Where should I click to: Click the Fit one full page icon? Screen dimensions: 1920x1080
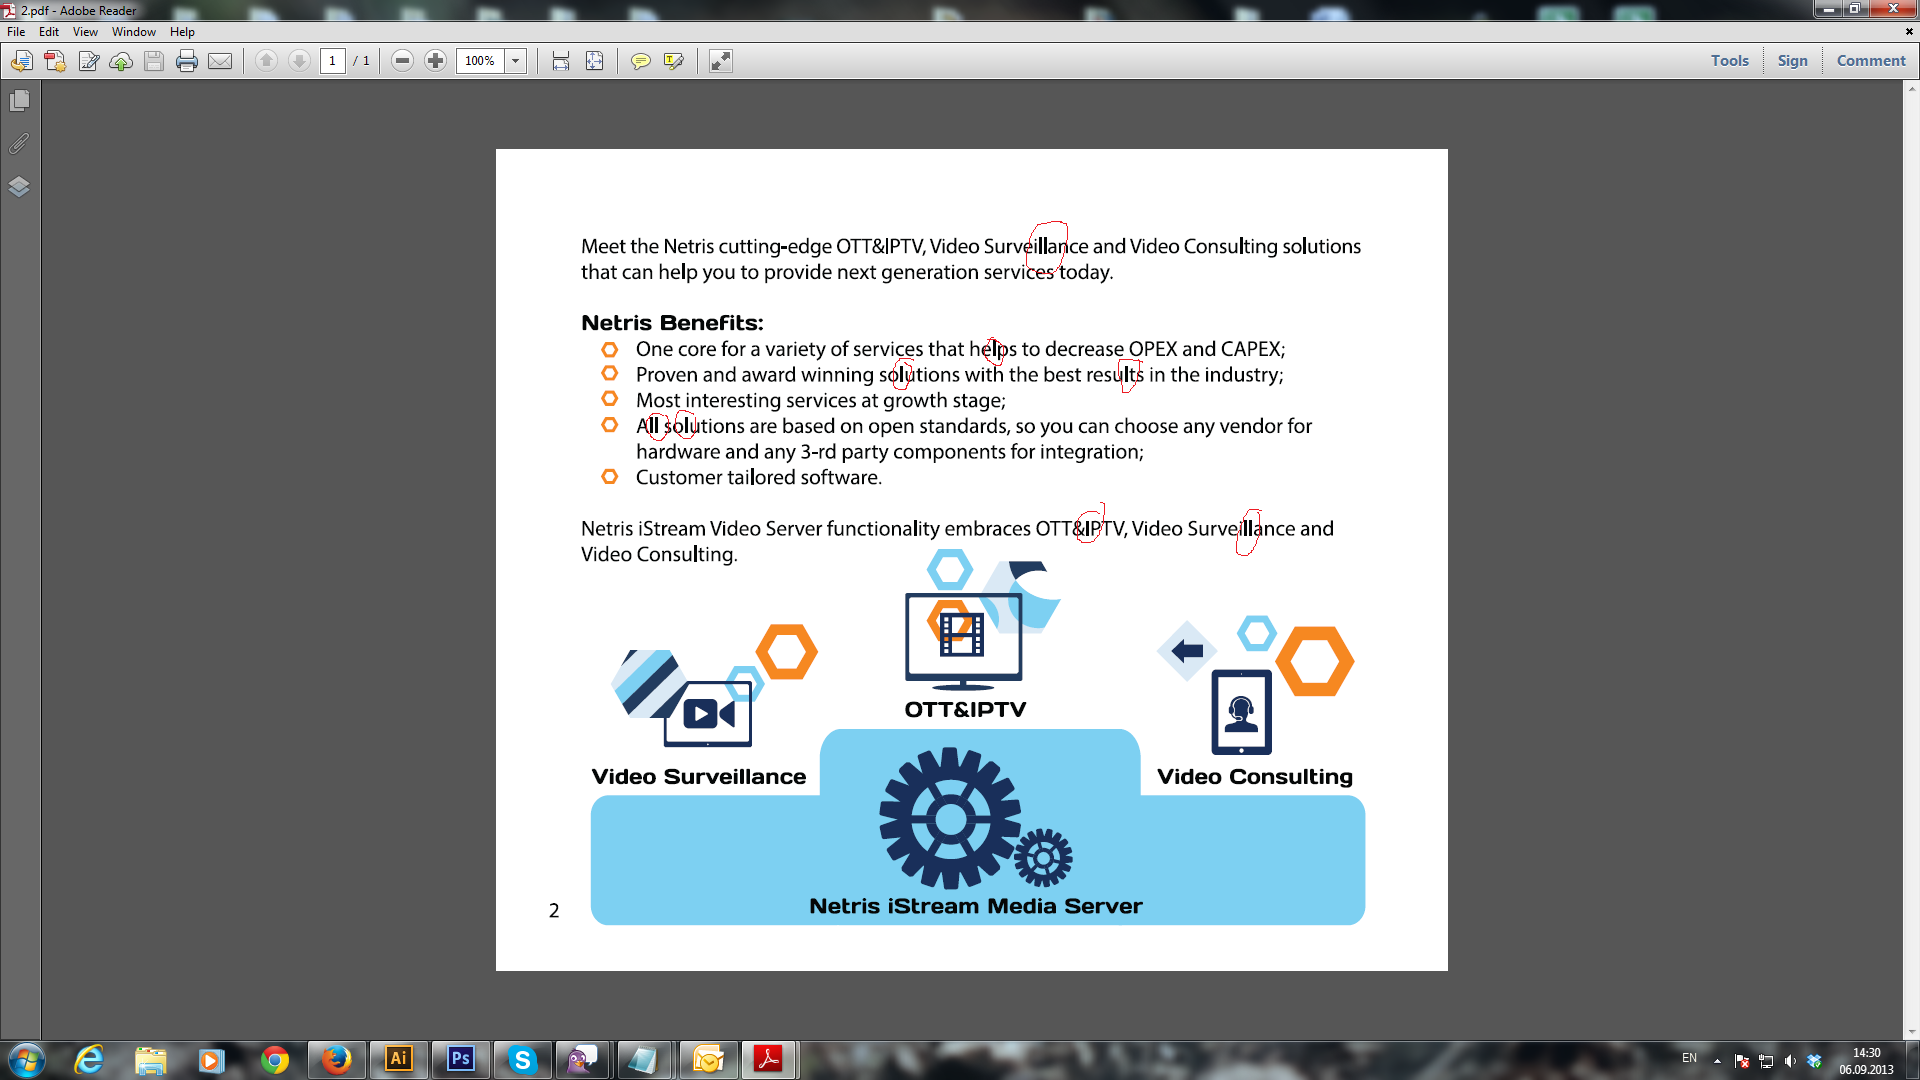coord(594,61)
